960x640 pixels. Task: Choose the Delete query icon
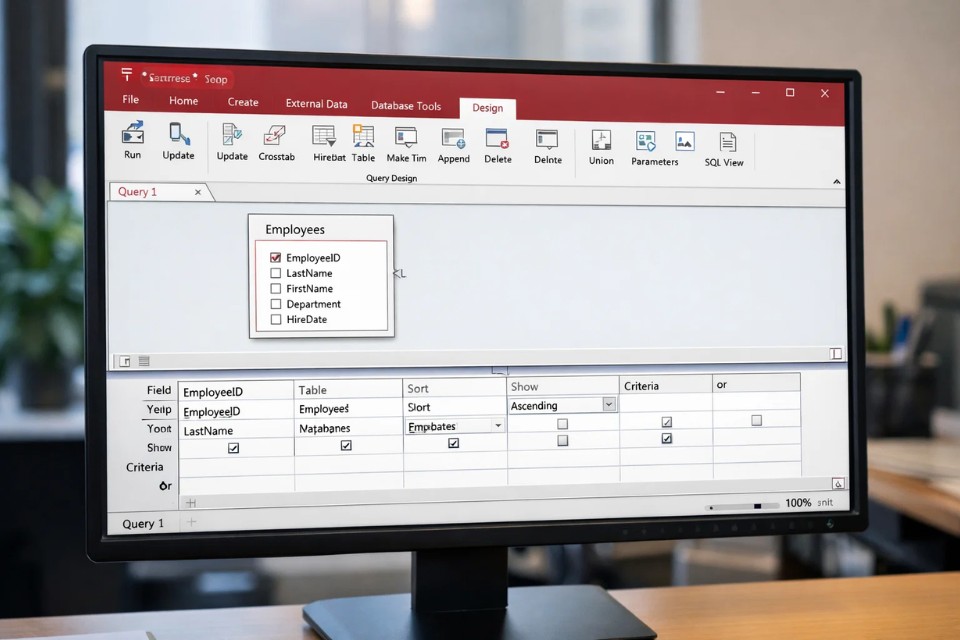497,139
